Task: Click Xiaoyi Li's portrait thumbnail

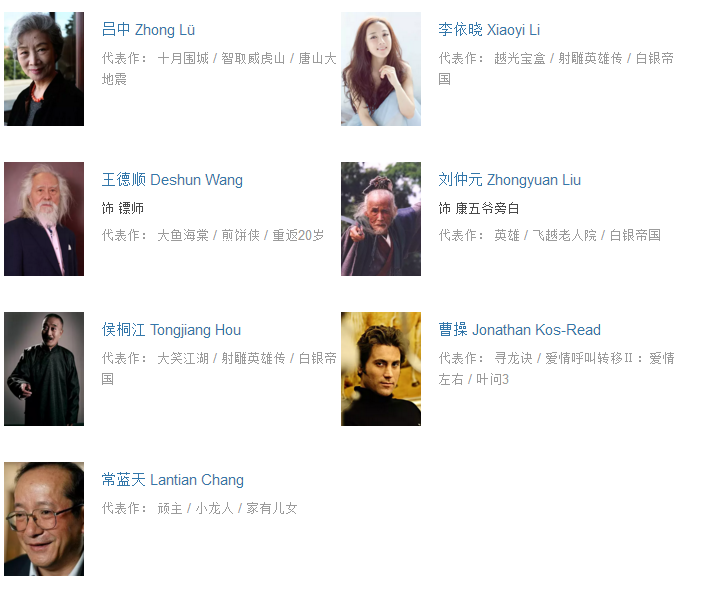Action: [x=381, y=69]
